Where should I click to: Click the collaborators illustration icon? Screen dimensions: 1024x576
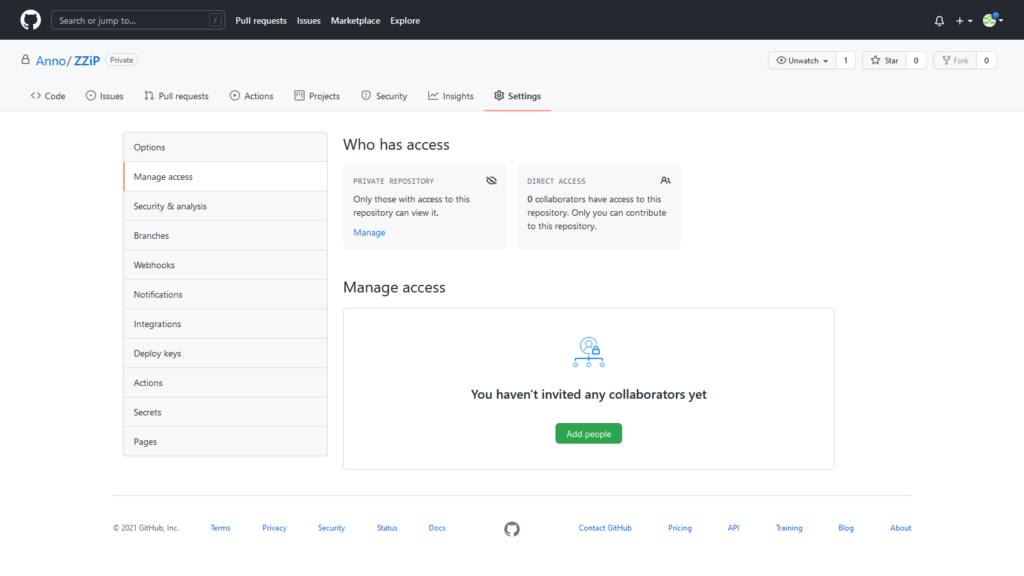pos(588,352)
